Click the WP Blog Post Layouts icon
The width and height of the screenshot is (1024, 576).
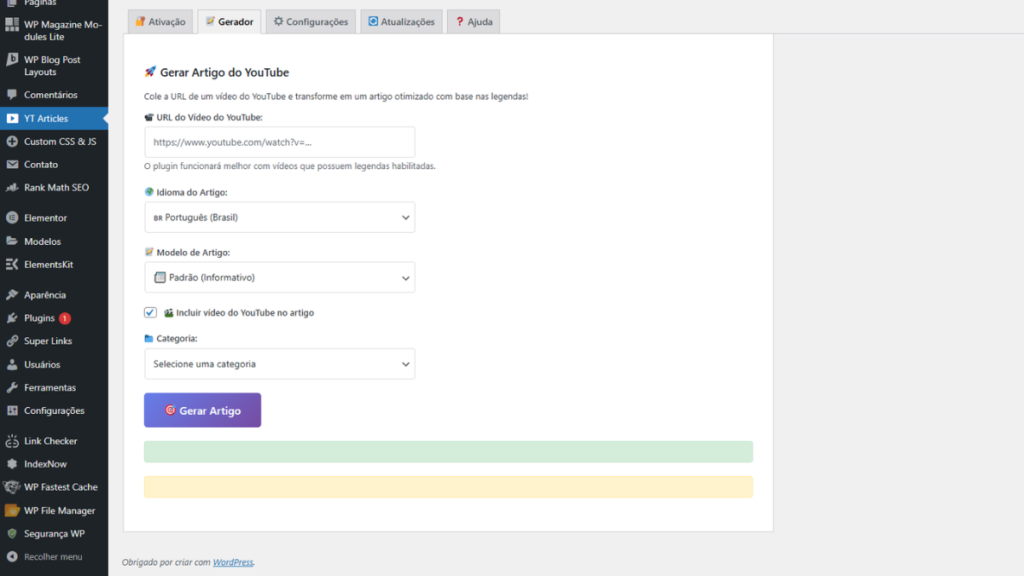point(12,59)
